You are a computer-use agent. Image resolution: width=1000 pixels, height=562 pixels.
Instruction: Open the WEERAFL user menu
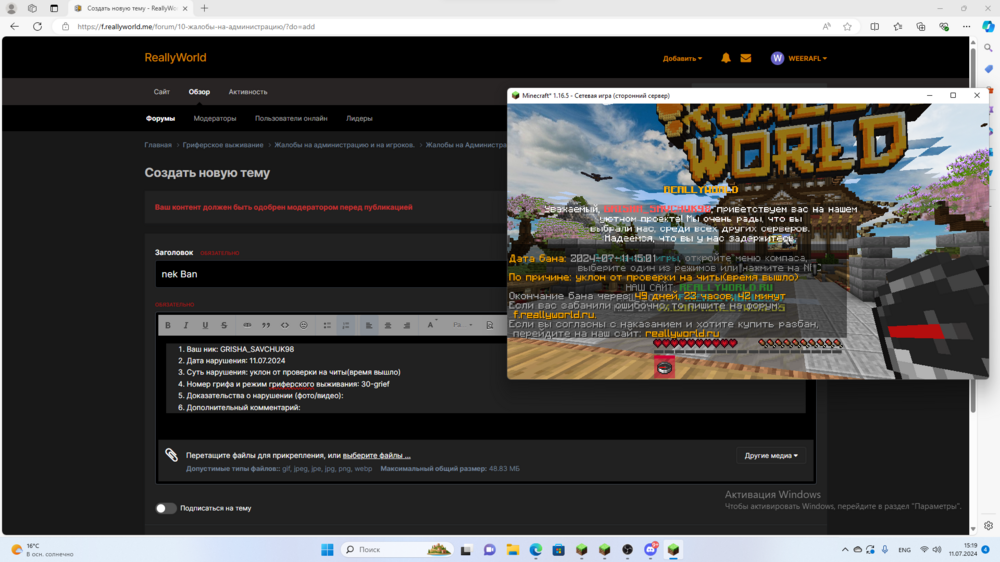point(798,58)
